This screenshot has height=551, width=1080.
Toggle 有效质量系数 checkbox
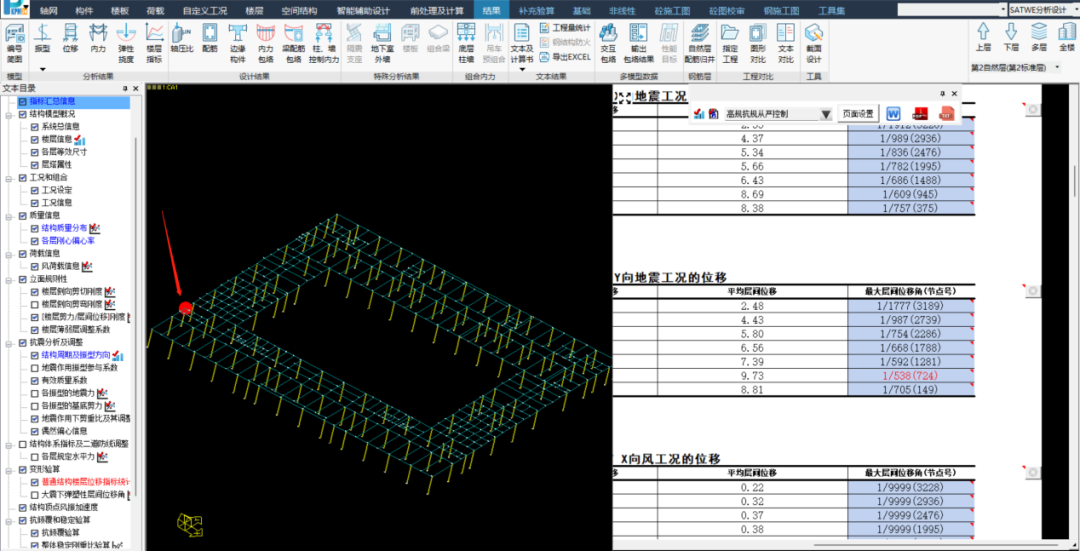(35, 381)
